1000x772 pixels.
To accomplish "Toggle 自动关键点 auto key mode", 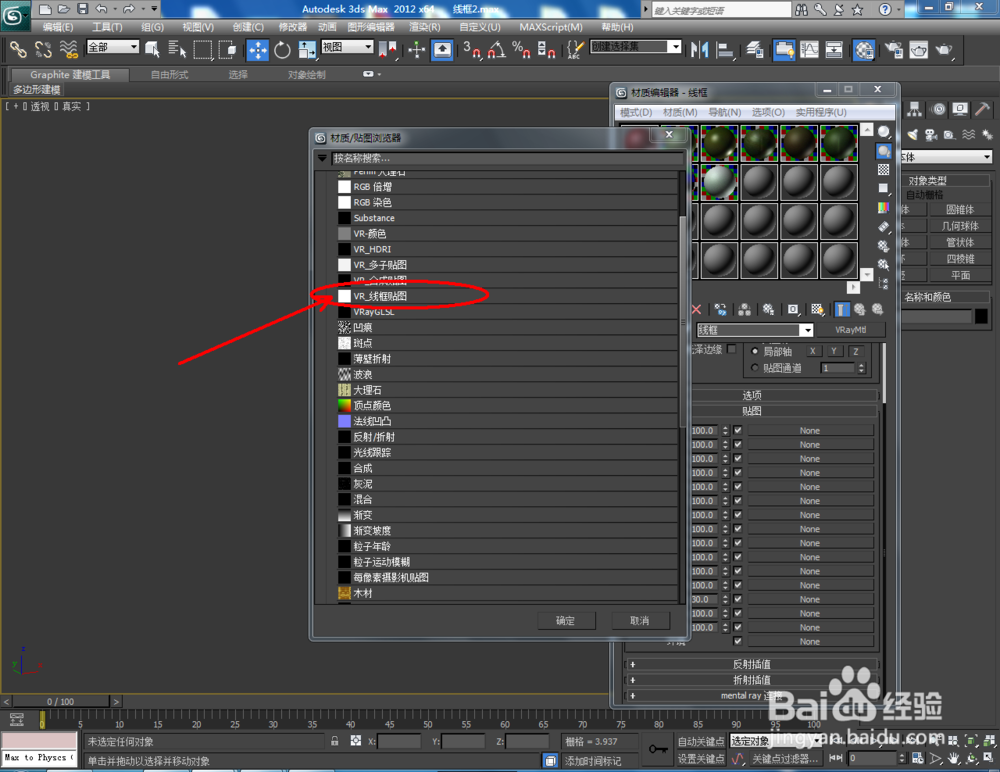I will 701,741.
